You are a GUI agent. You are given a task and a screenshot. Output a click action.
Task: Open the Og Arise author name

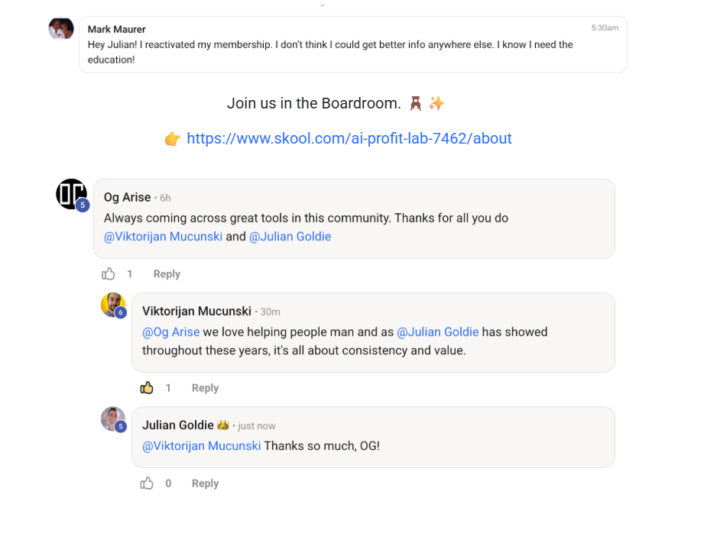tap(125, 198)
